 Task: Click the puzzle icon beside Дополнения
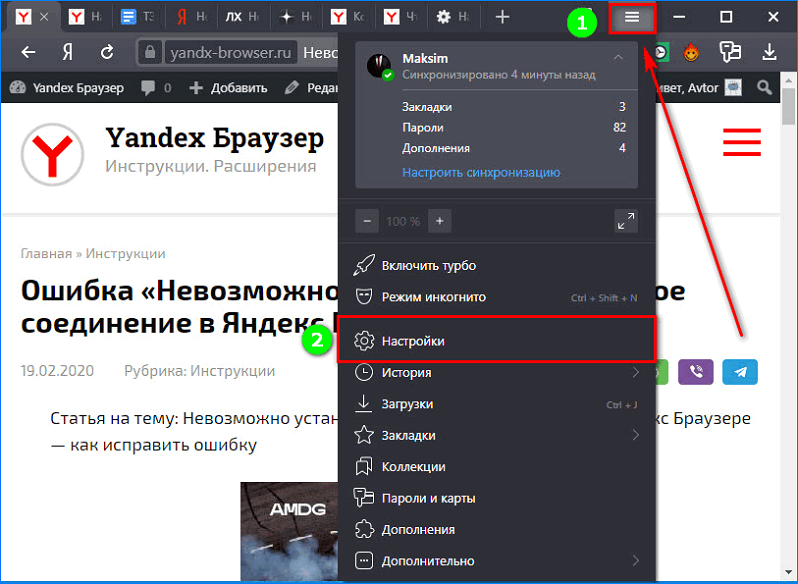[363, 530]
